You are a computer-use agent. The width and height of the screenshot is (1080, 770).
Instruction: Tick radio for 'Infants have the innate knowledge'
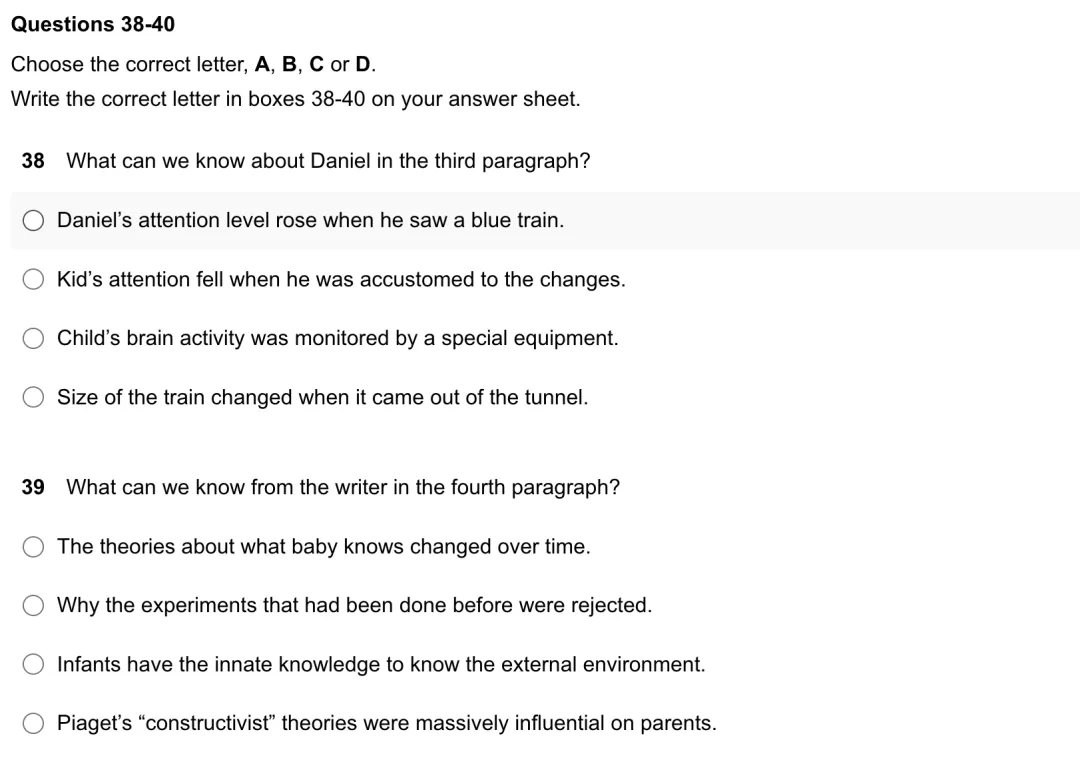tap(33, 664)
